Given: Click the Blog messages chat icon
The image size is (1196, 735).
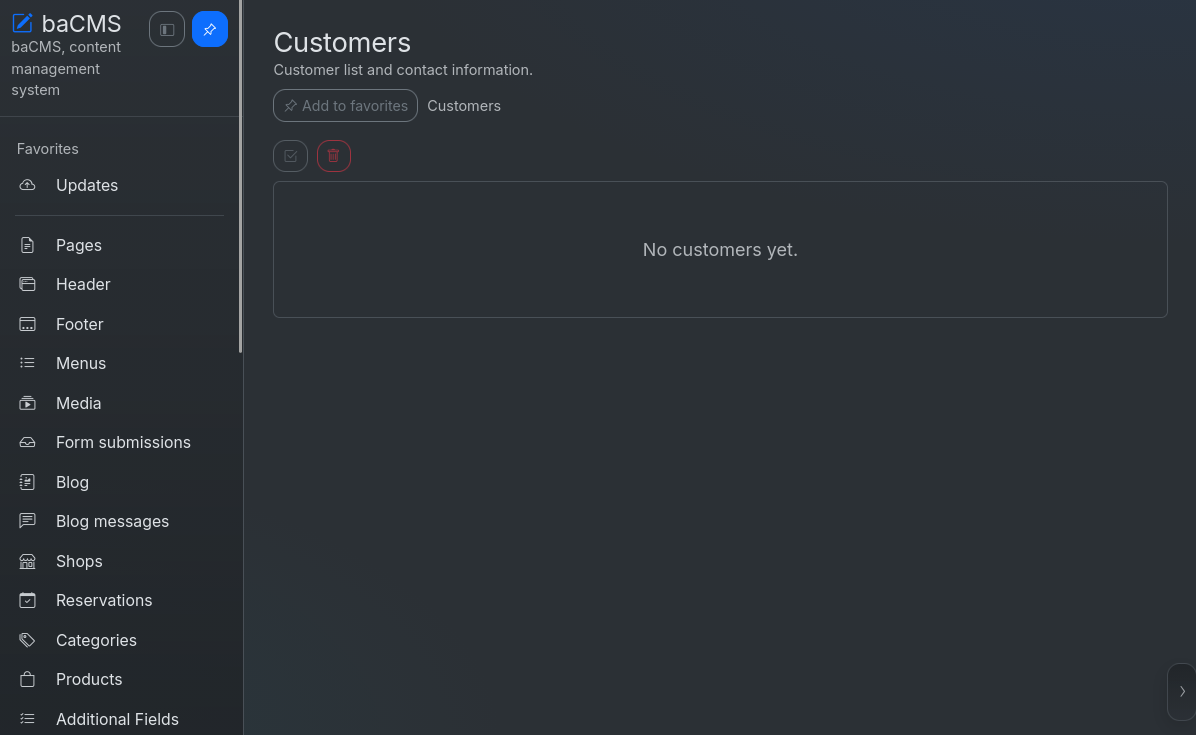Looking at the screenshot, I should (x=27, y=521).
